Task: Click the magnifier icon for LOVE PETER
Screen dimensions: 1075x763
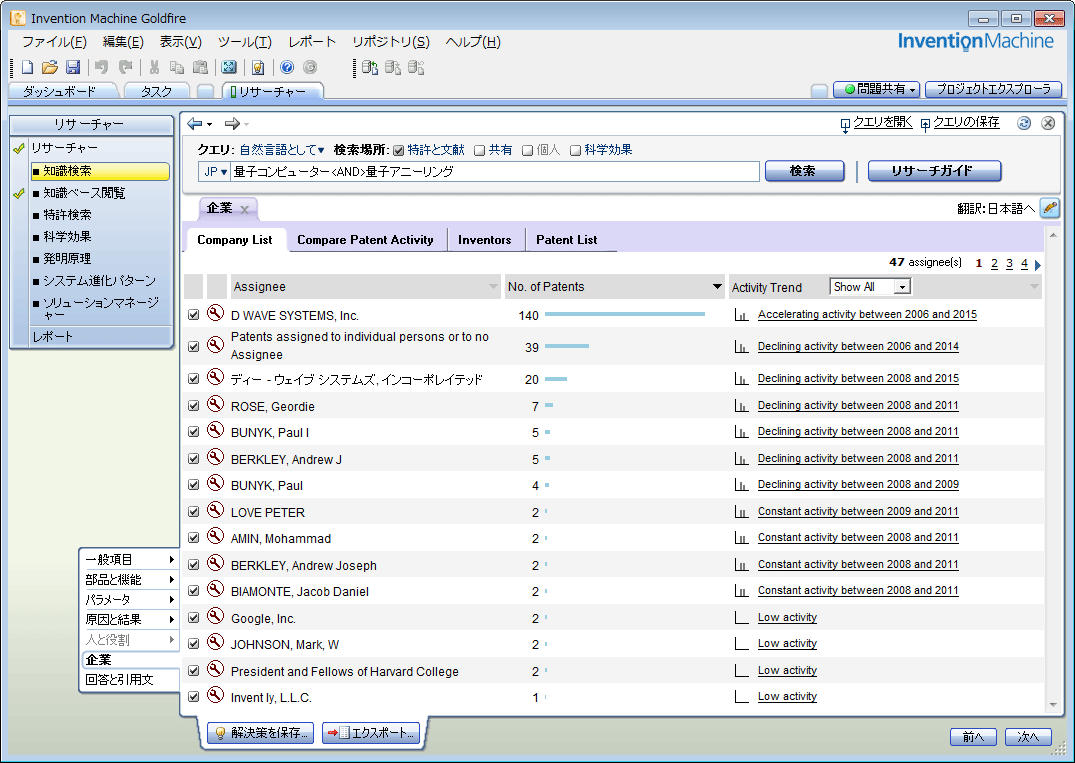Action: [215, 510]
